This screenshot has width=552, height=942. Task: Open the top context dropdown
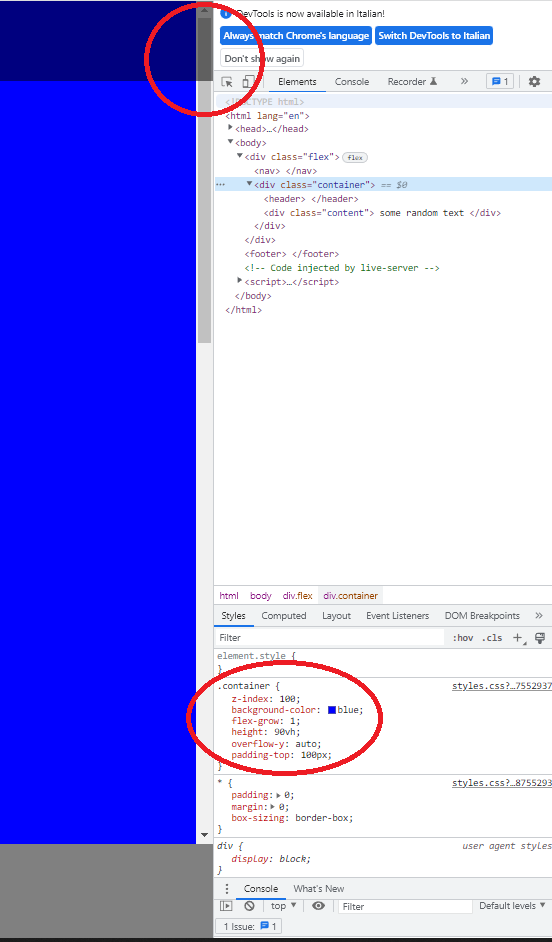tap(284, 906)
